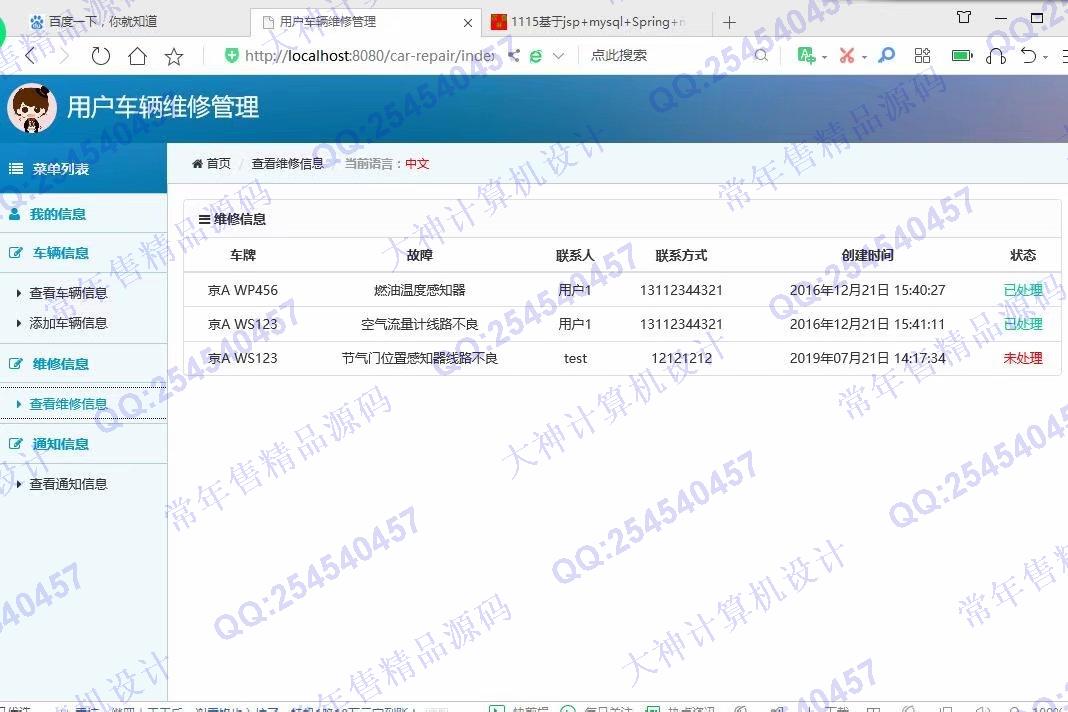Click fault 节气门位置感知器线路不良 cell
The image size is (1068, 712).
[x=420, y=358]
